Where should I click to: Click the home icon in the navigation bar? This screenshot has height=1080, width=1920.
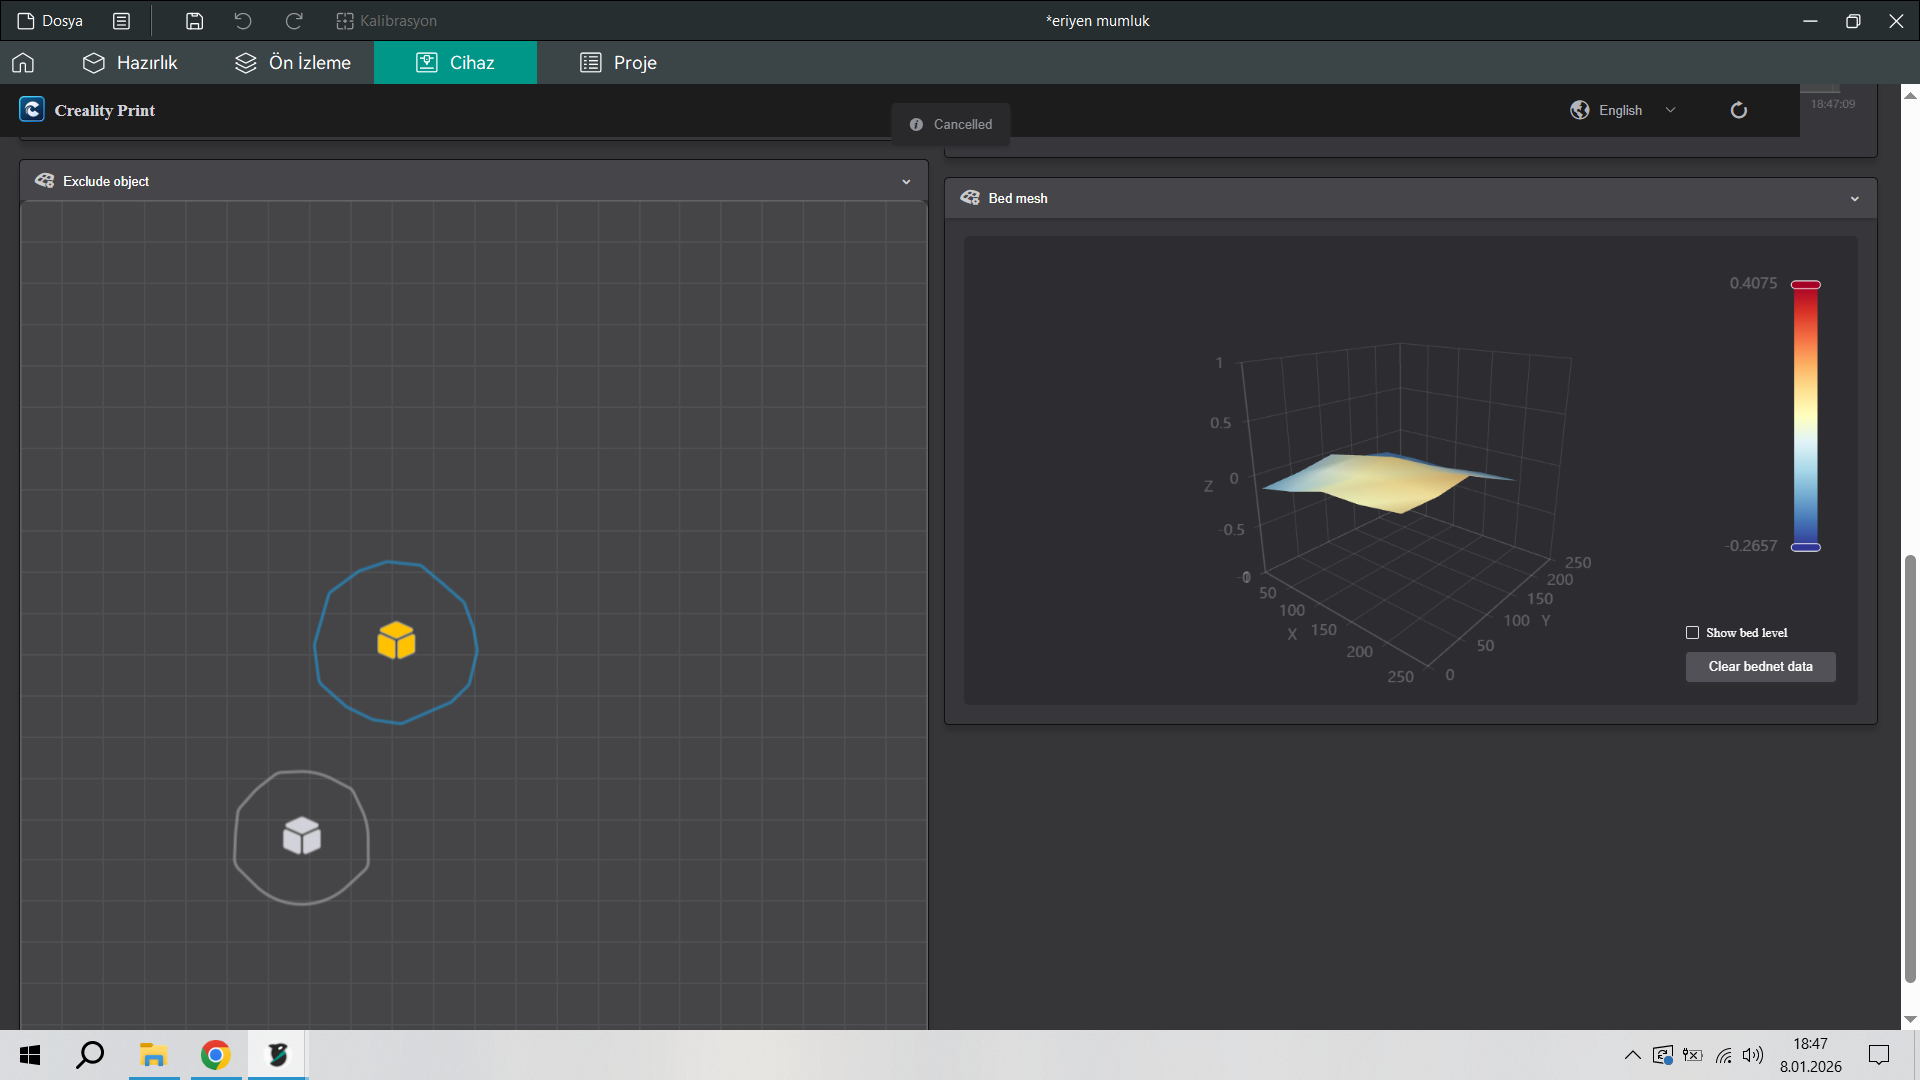pyautogui.click(x=23, y=63)
